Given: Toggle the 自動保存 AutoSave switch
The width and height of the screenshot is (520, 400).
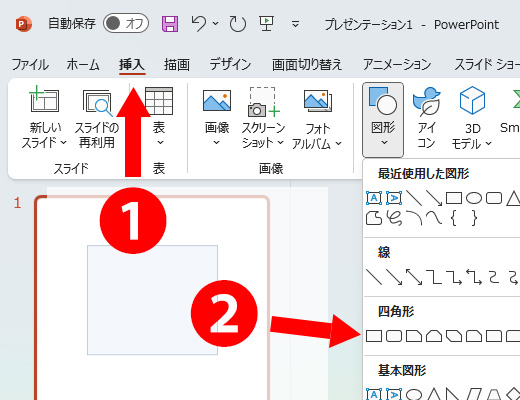Looking at the screenshot, I should click(x=126, y=23).
